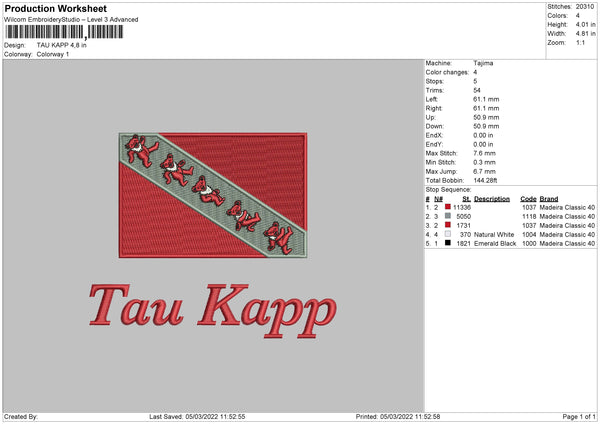Viewport: 600px width, 424px height.
Task: Click Trims value 54
Action: pyautogui.click(x=477, y=90)
